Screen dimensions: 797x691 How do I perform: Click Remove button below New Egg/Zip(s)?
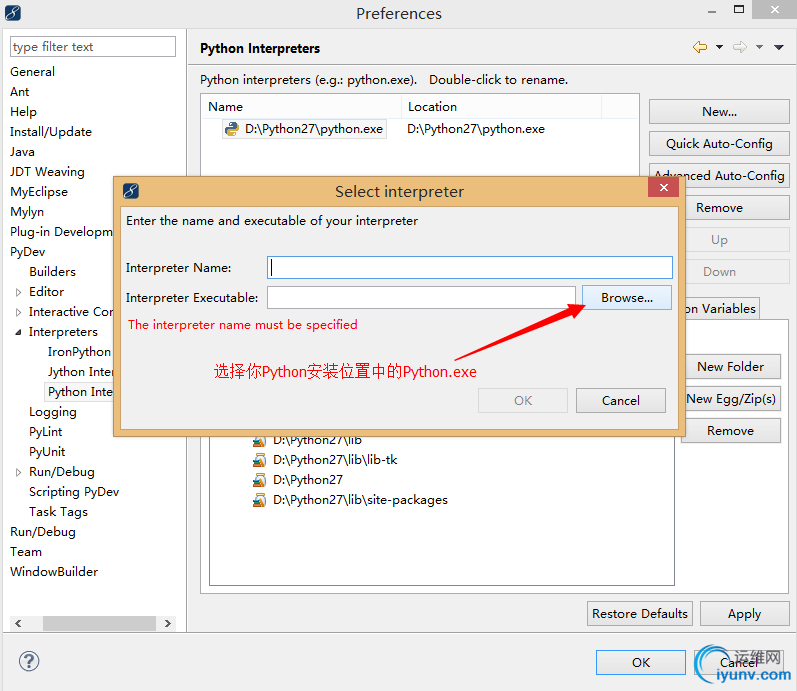click(730, 431)
